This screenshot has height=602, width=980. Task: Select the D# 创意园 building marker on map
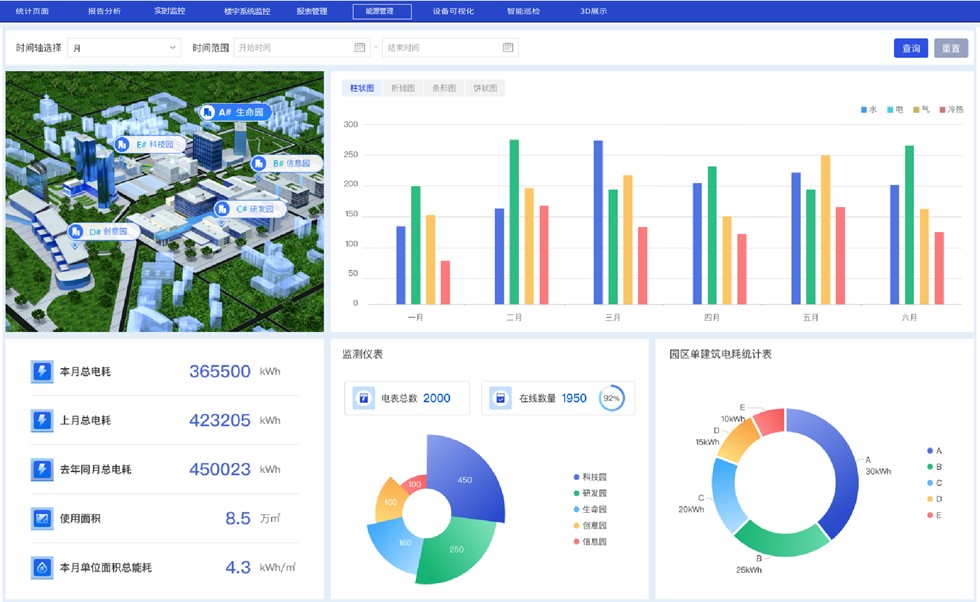click(76, 231)
